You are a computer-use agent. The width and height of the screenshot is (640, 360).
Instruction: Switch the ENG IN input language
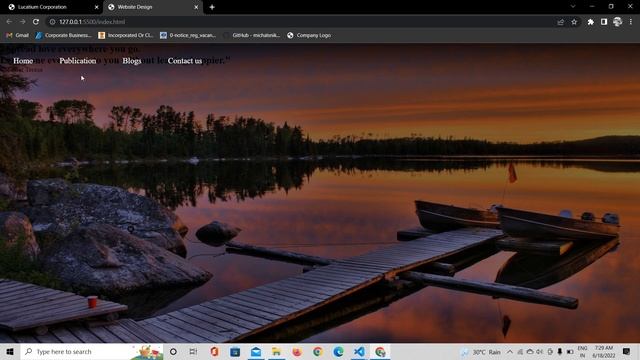[582, 352]
